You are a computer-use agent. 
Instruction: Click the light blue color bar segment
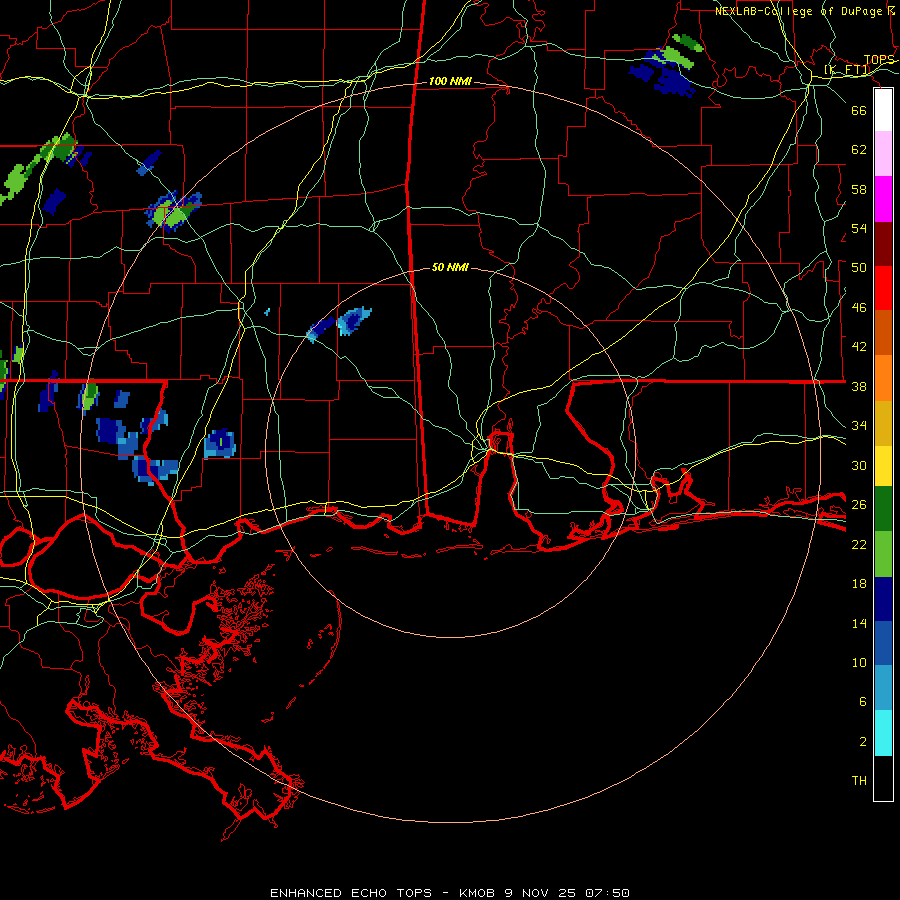pos(883,688)
